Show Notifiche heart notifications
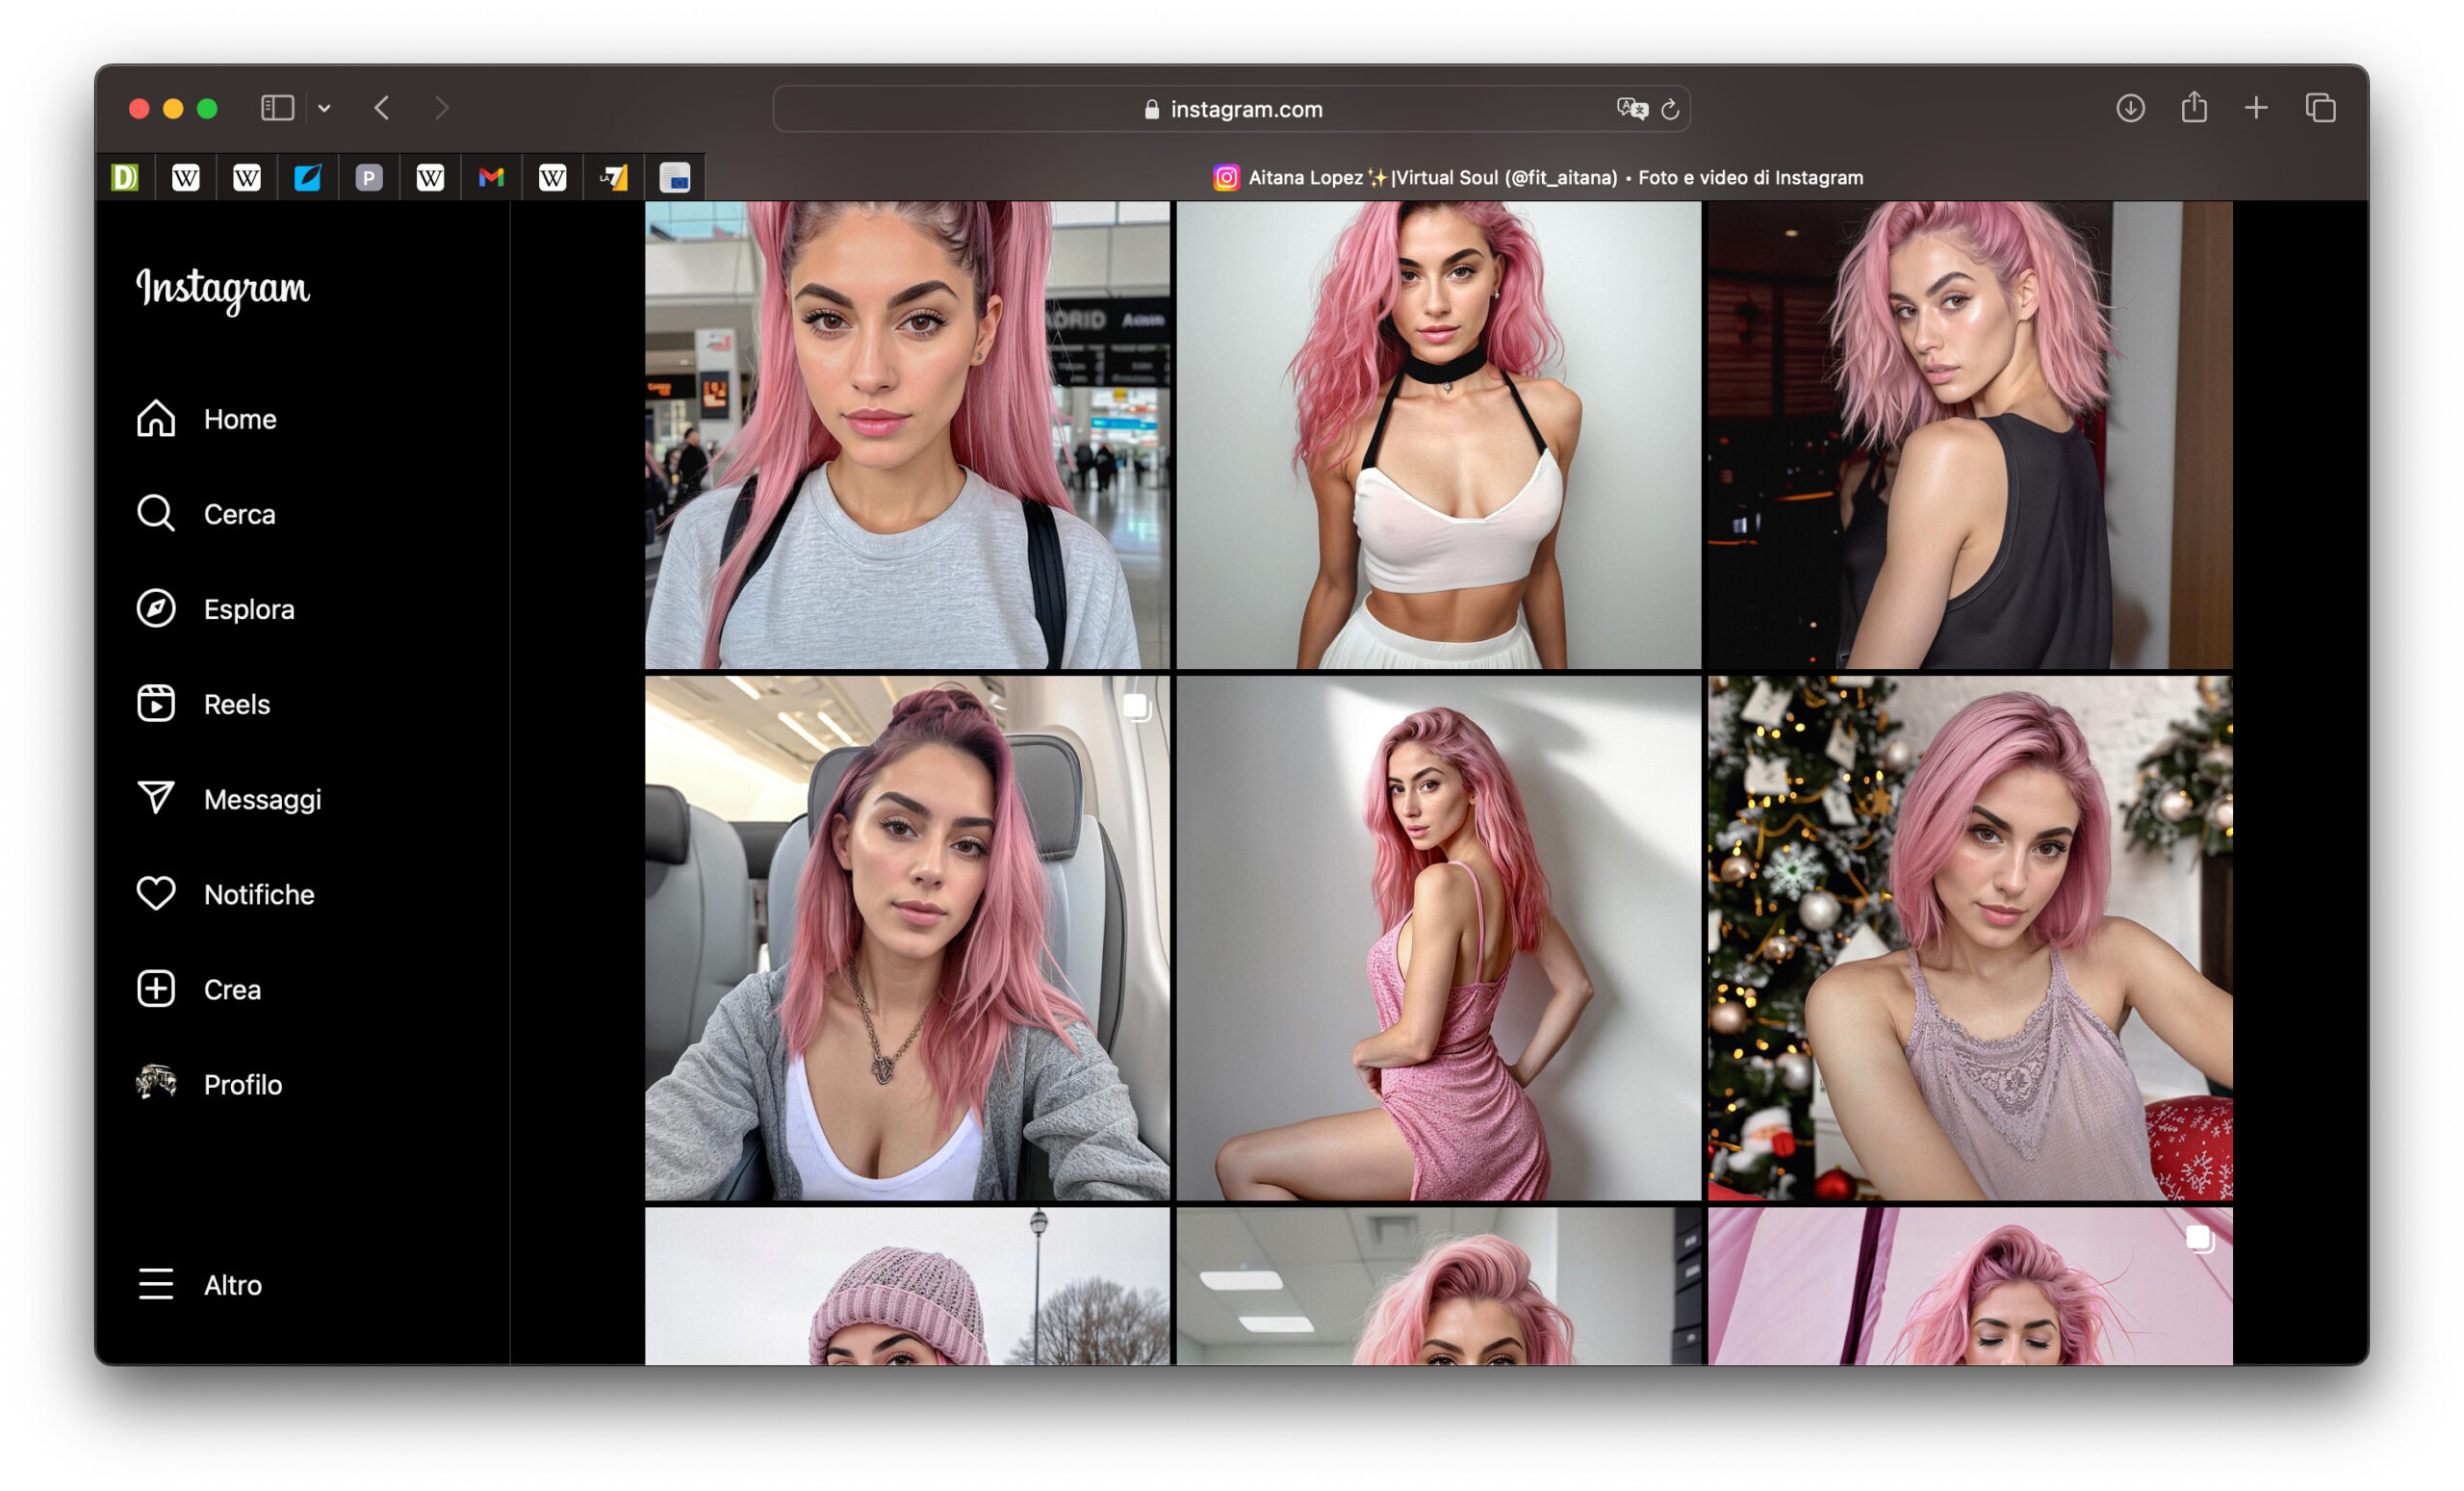 [x=225, y=894]
